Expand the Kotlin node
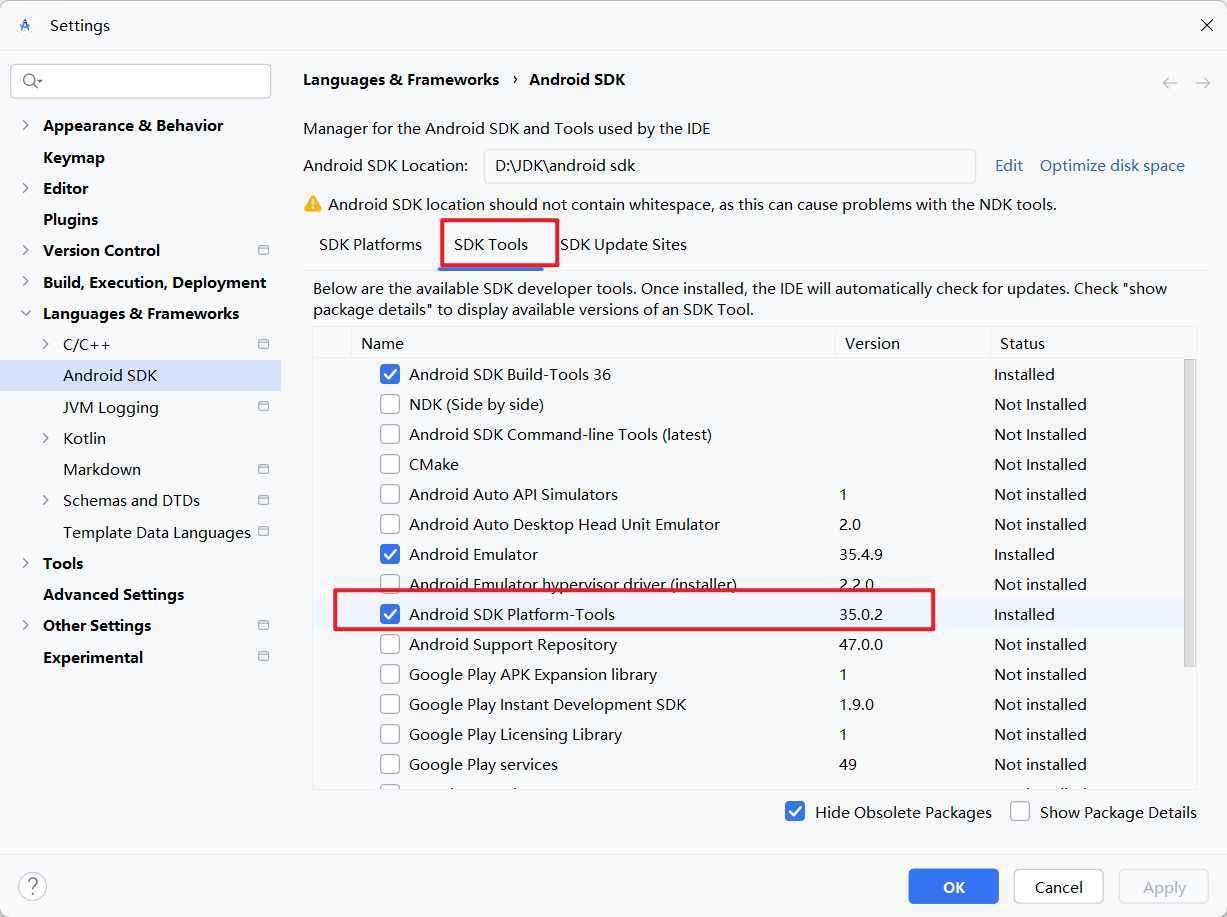Screen dimensions: 1227x917 tap(45, 438)
